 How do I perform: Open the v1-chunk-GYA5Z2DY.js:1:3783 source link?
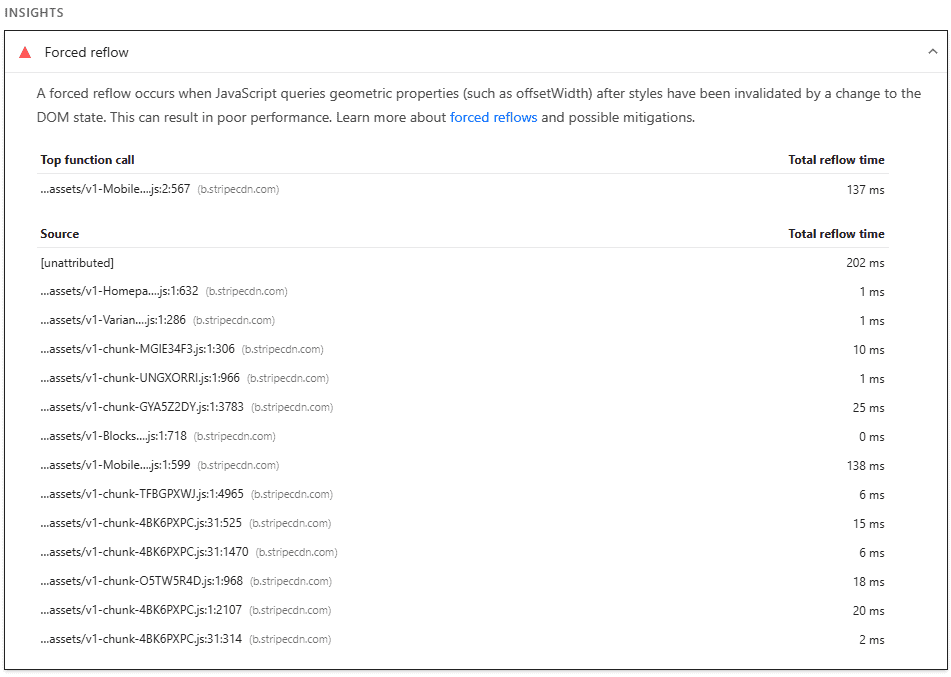click(x=142, y=408)
